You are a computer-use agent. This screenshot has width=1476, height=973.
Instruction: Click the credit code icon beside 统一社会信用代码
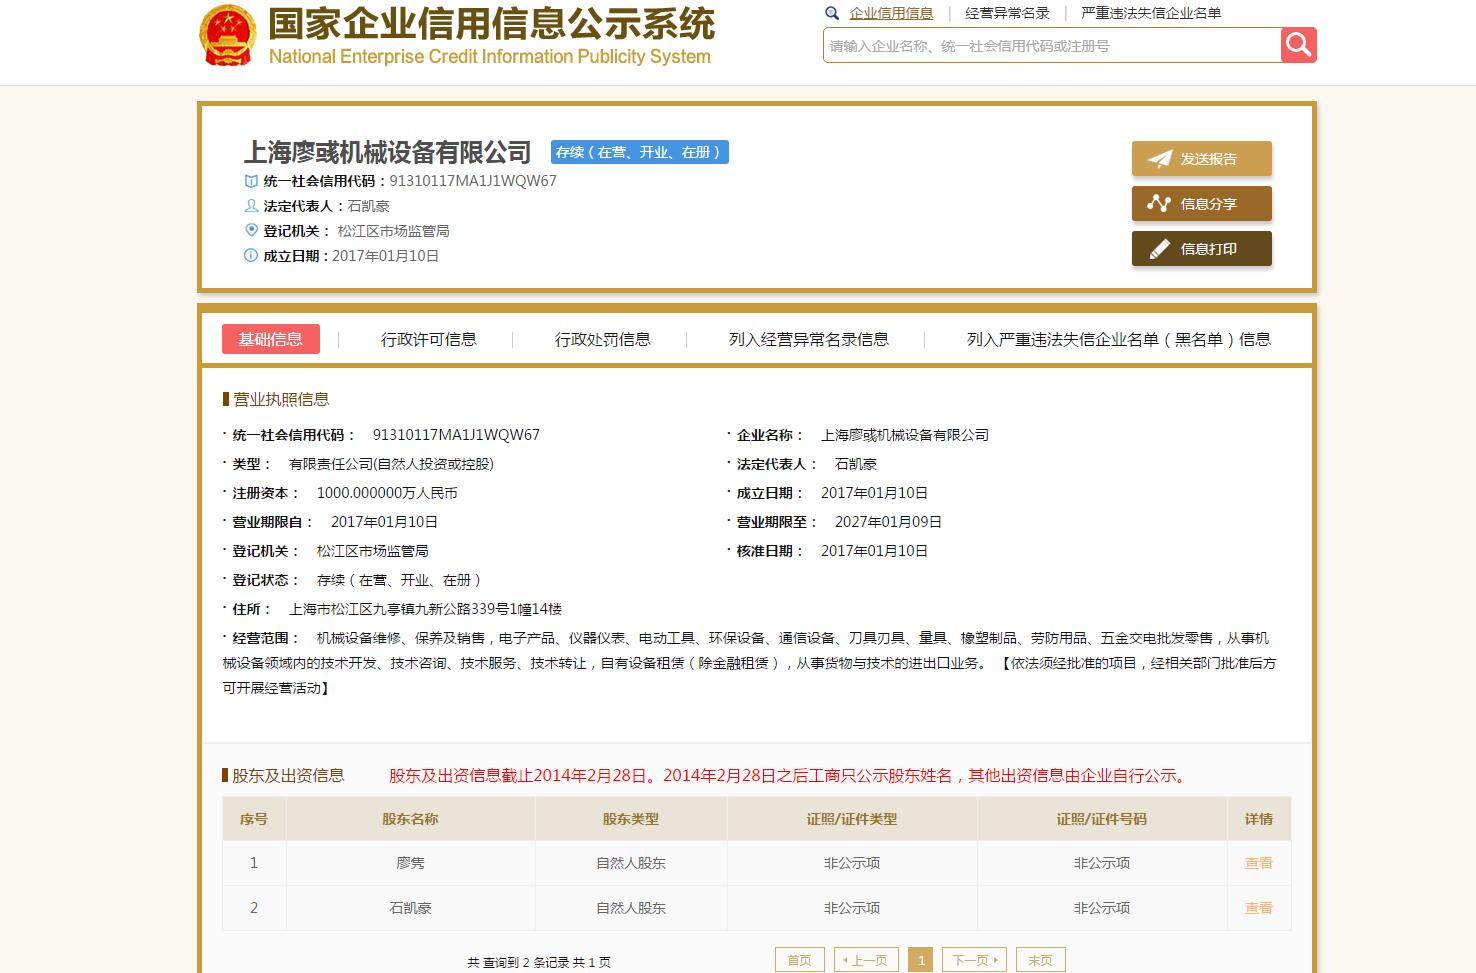coord(251,181)
